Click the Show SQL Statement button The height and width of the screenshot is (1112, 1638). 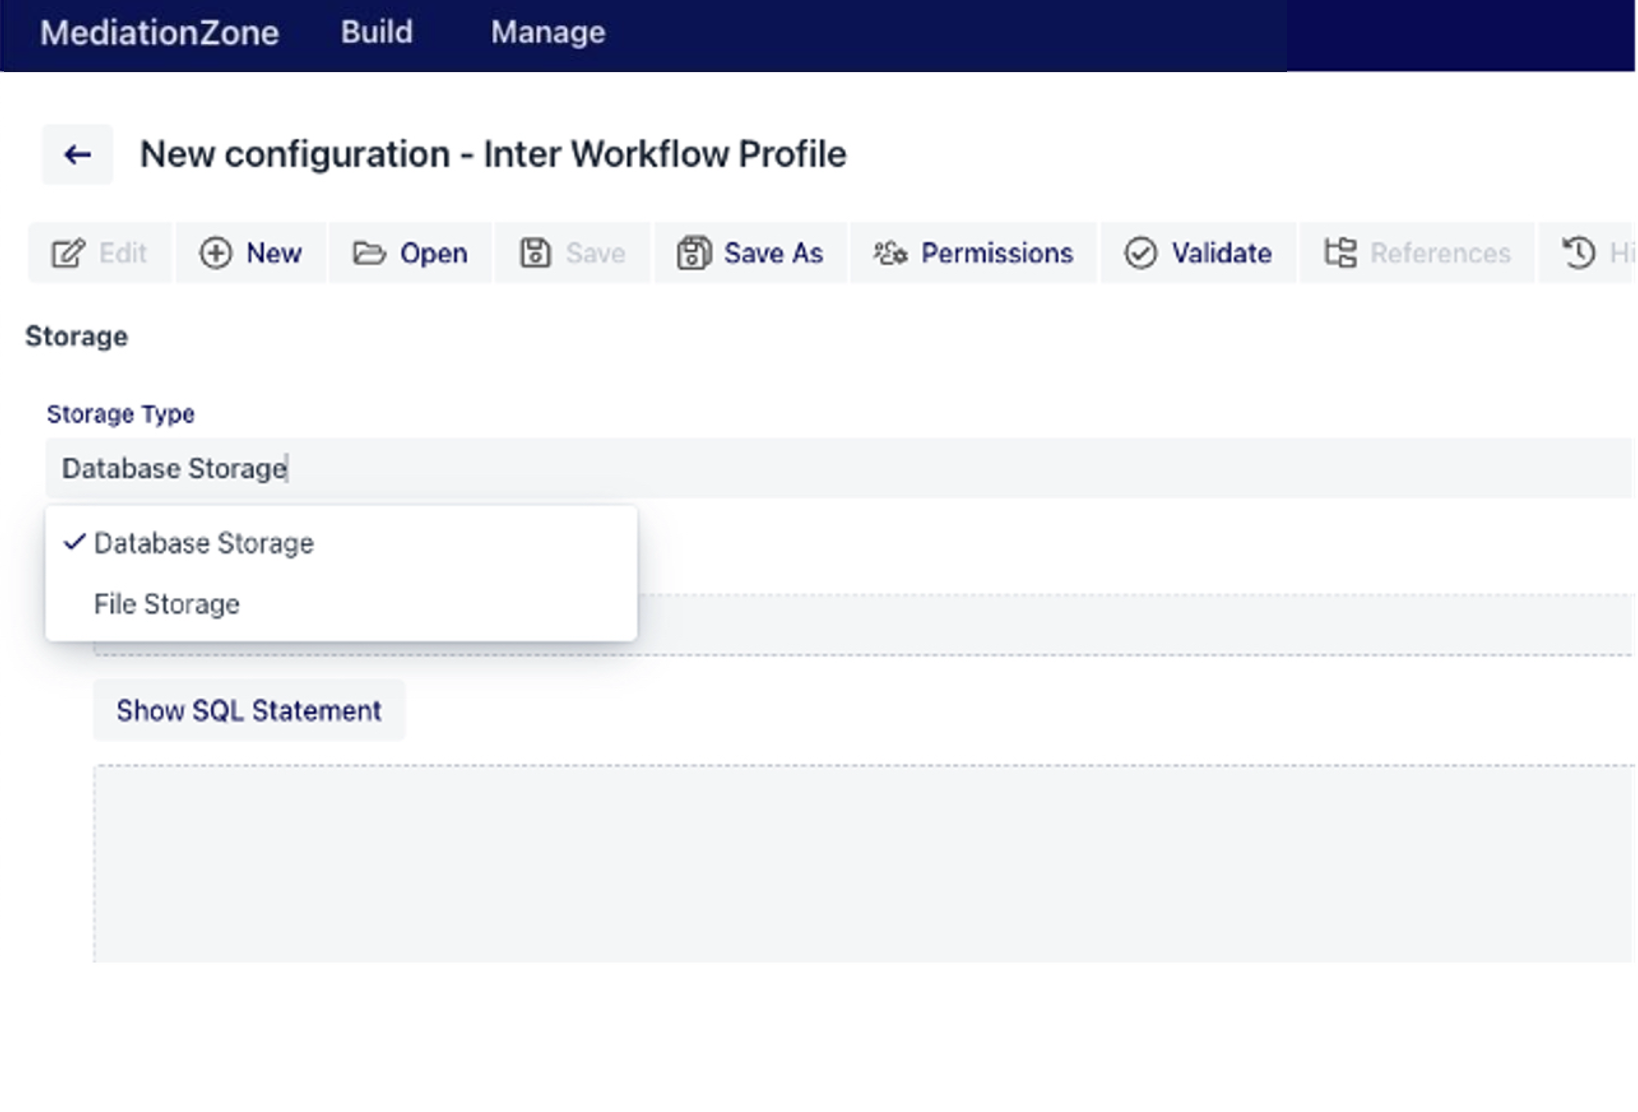[x=249, y=710]
